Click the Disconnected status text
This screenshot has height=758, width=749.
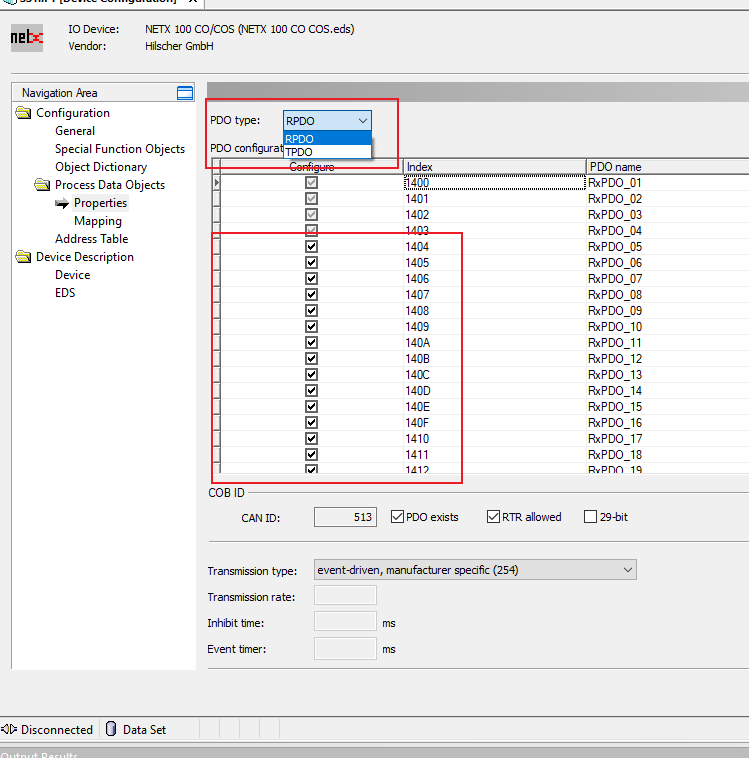click(x=57, y=729)
